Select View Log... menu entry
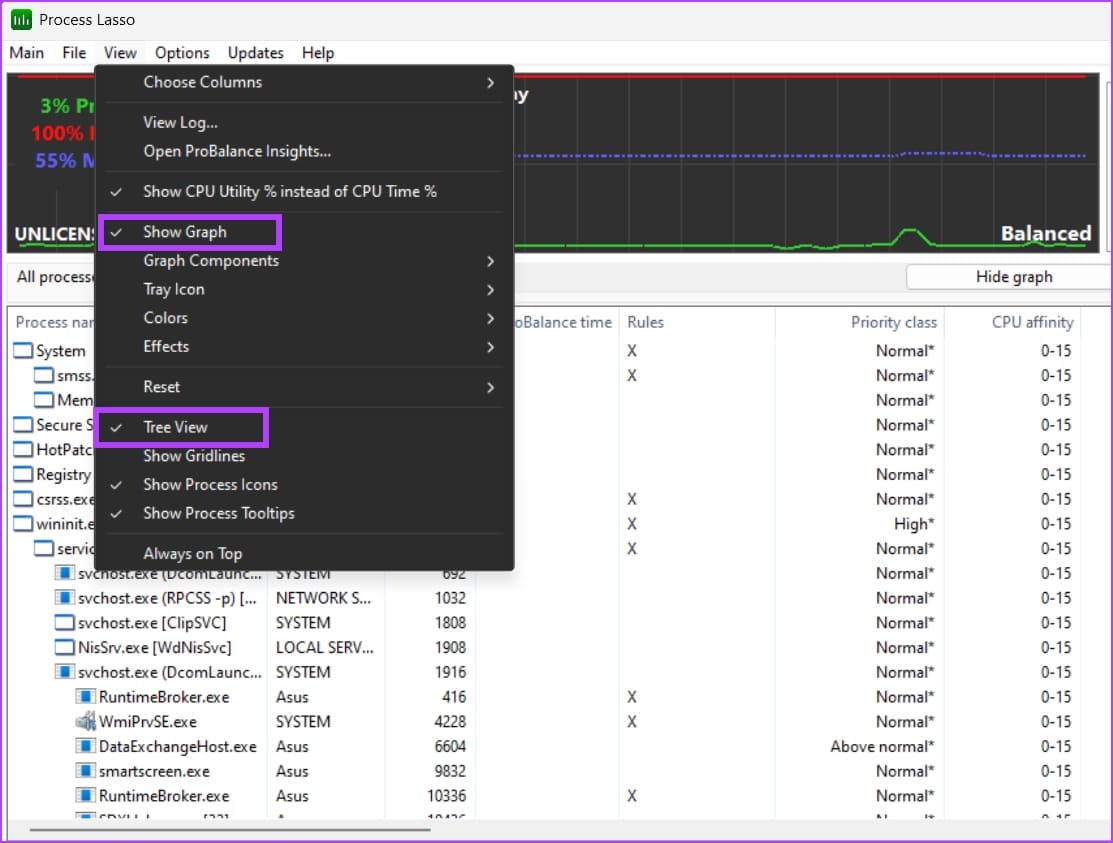Viewport: 1113px width, 843px height. (304, 123)
